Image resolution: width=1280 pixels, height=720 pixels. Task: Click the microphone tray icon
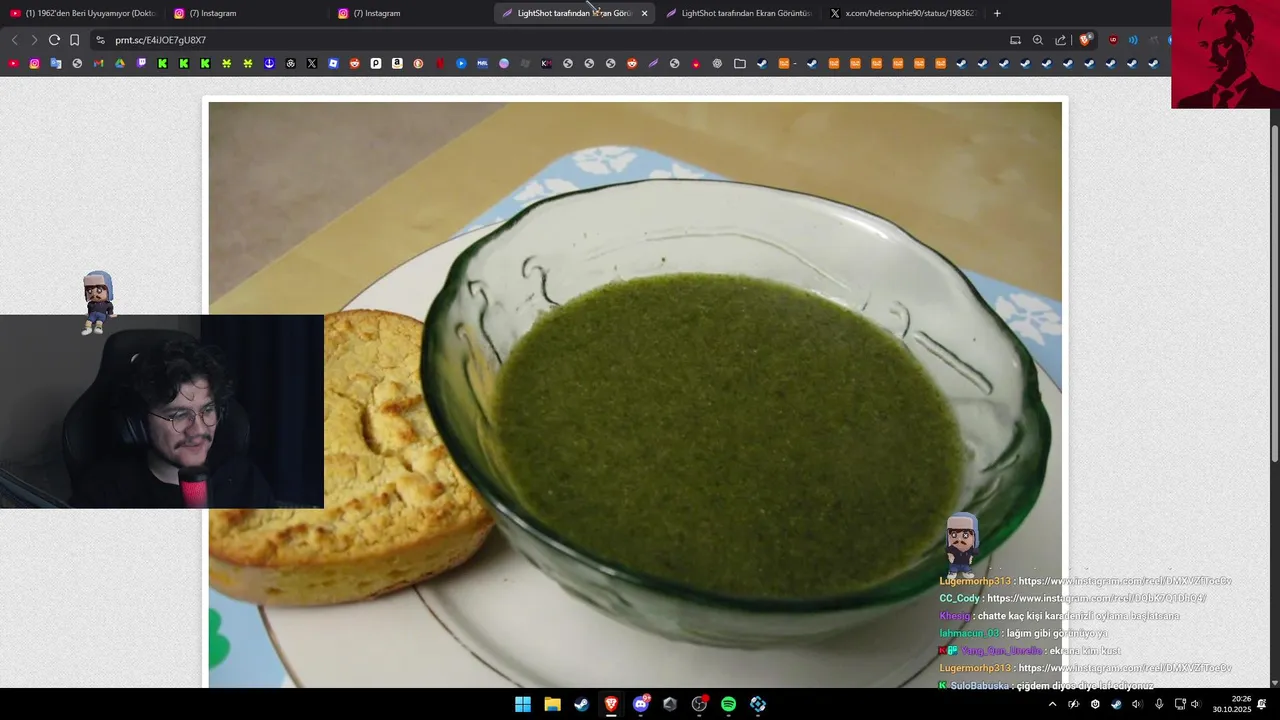click(x=1159, y=704)
